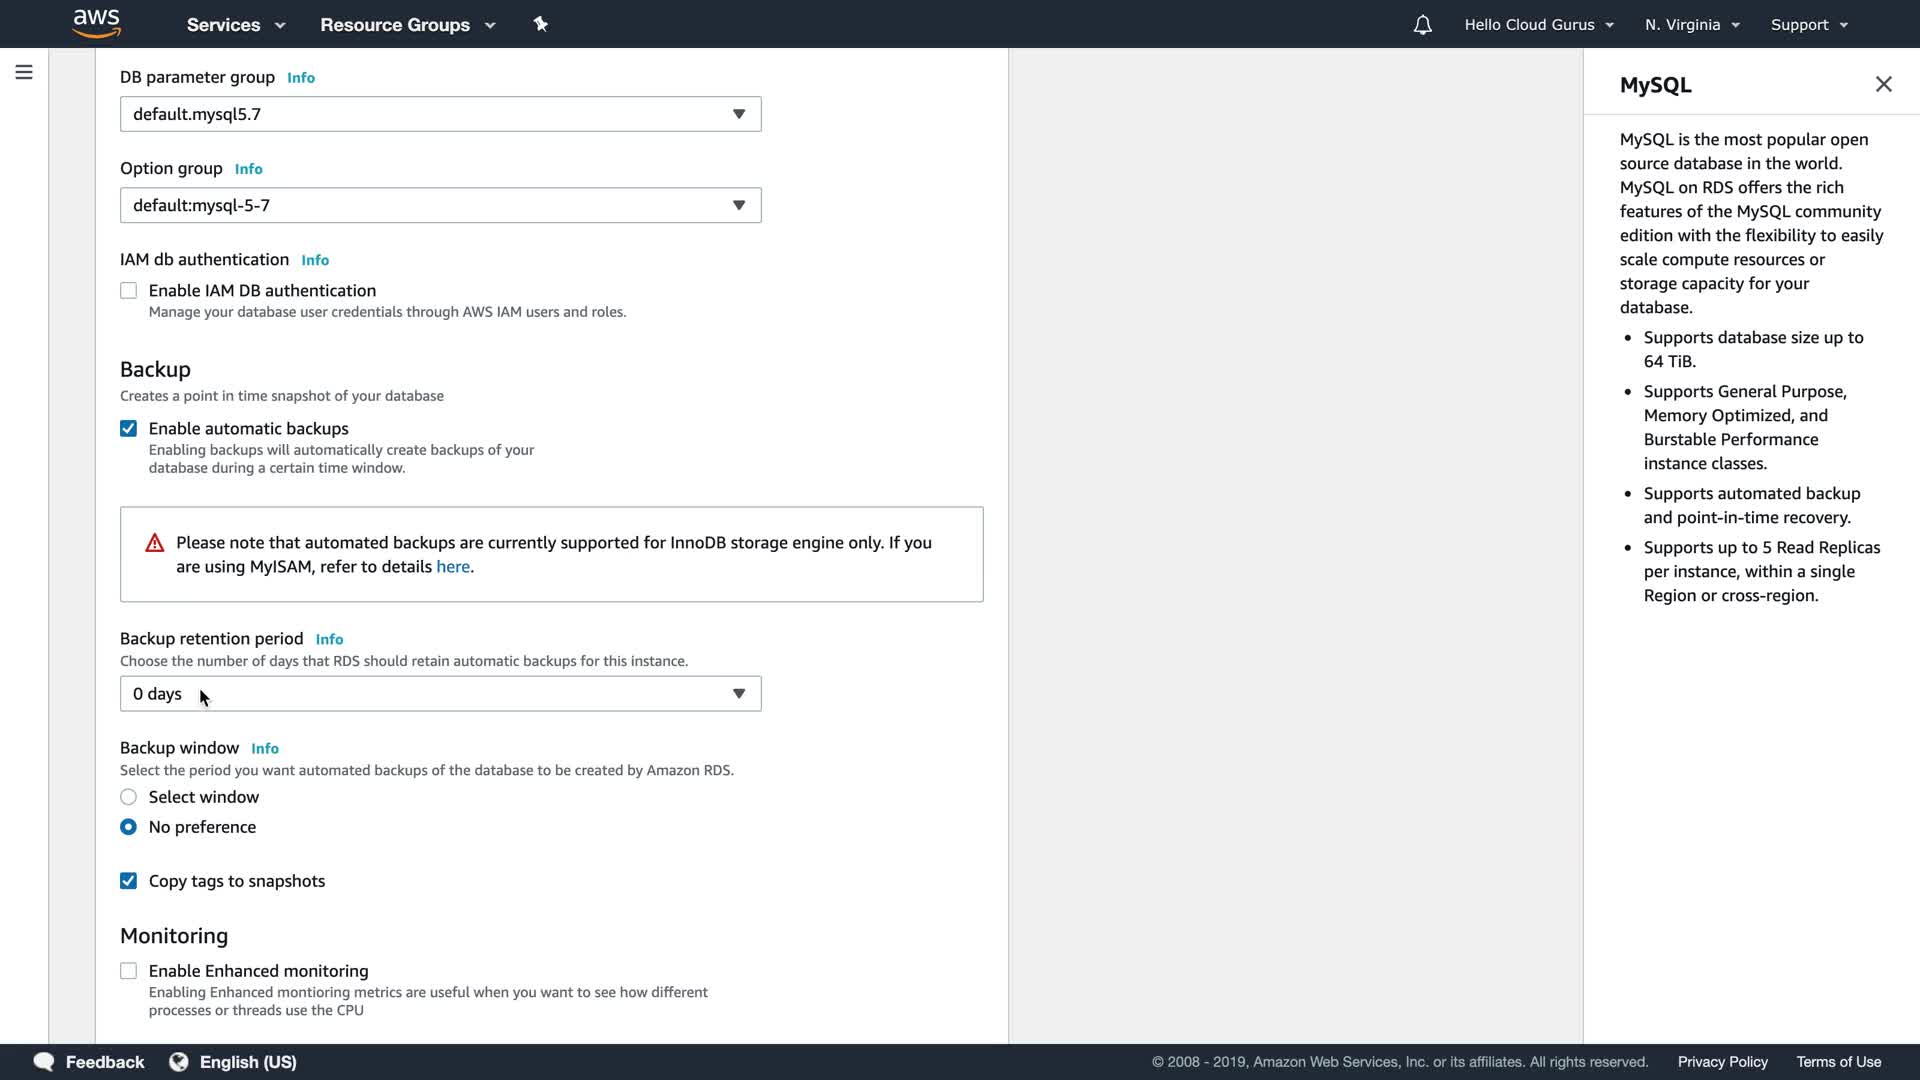The image size is (1920, 1080).
Task: Open the notifications bell
Action: pos(1422,25)
